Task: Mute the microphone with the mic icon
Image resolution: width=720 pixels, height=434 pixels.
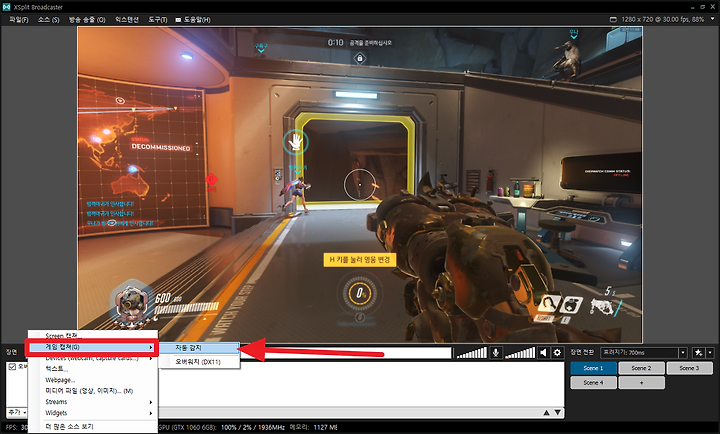Action: [x=496, y=353]
